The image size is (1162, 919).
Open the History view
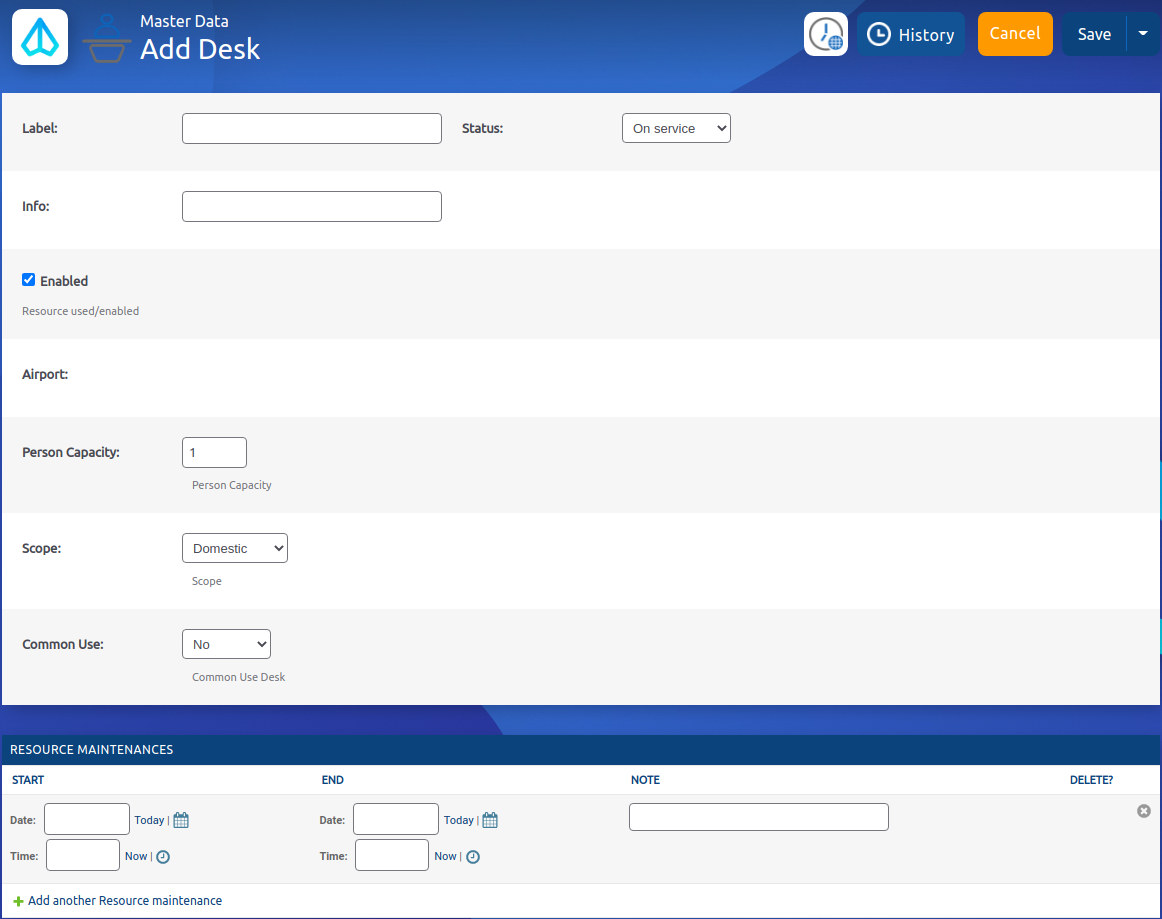(x=910, y=34)
